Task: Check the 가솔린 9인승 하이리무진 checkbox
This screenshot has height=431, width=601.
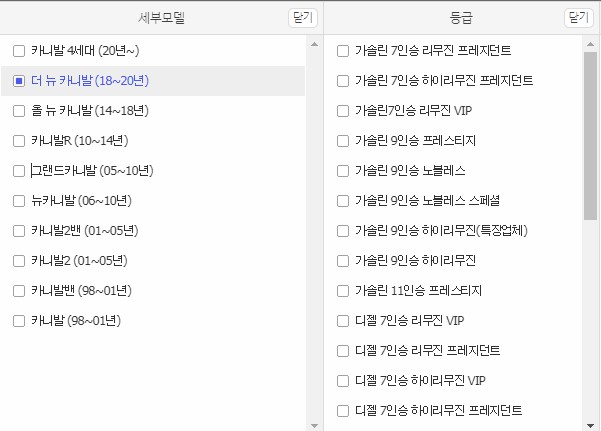Action: click(x=343, y=261)
